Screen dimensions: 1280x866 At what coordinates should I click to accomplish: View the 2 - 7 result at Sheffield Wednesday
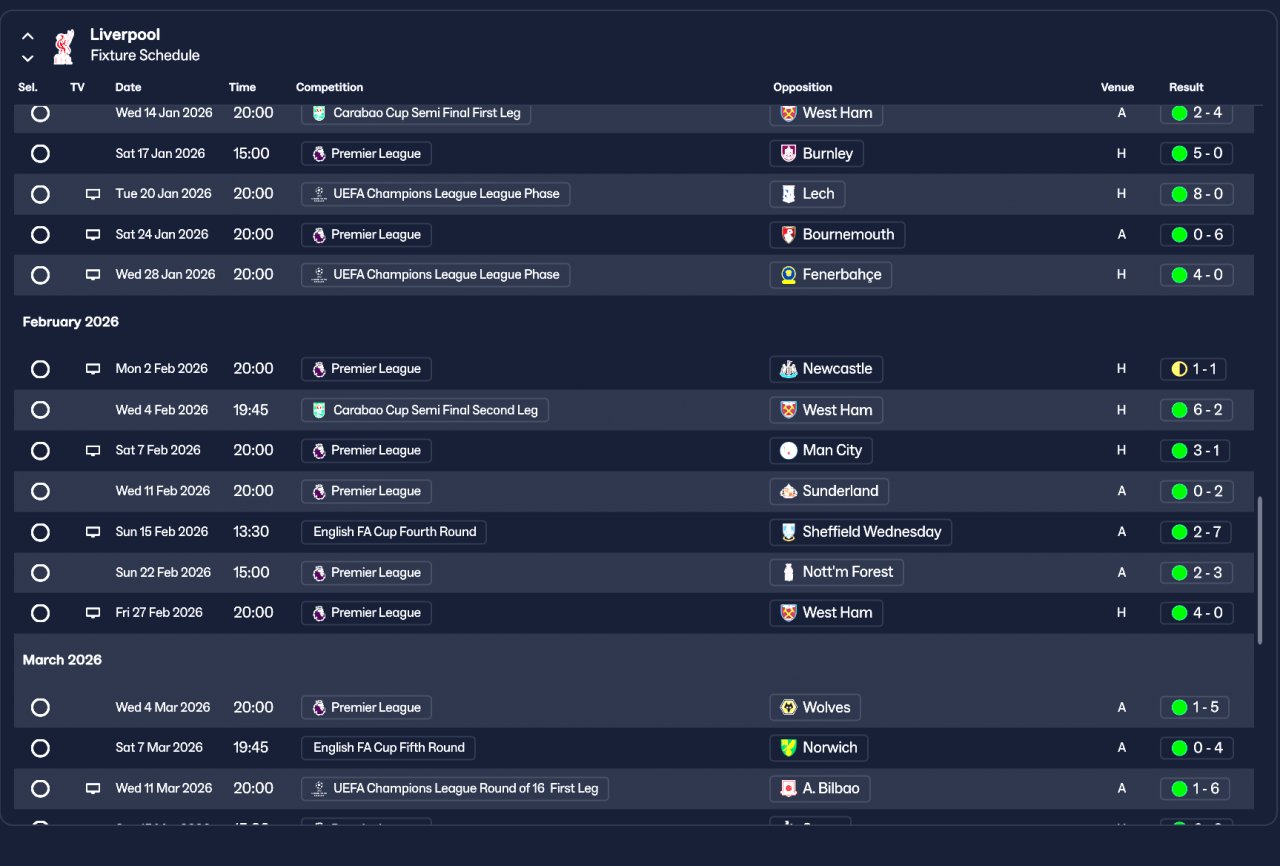[1195, 532]
